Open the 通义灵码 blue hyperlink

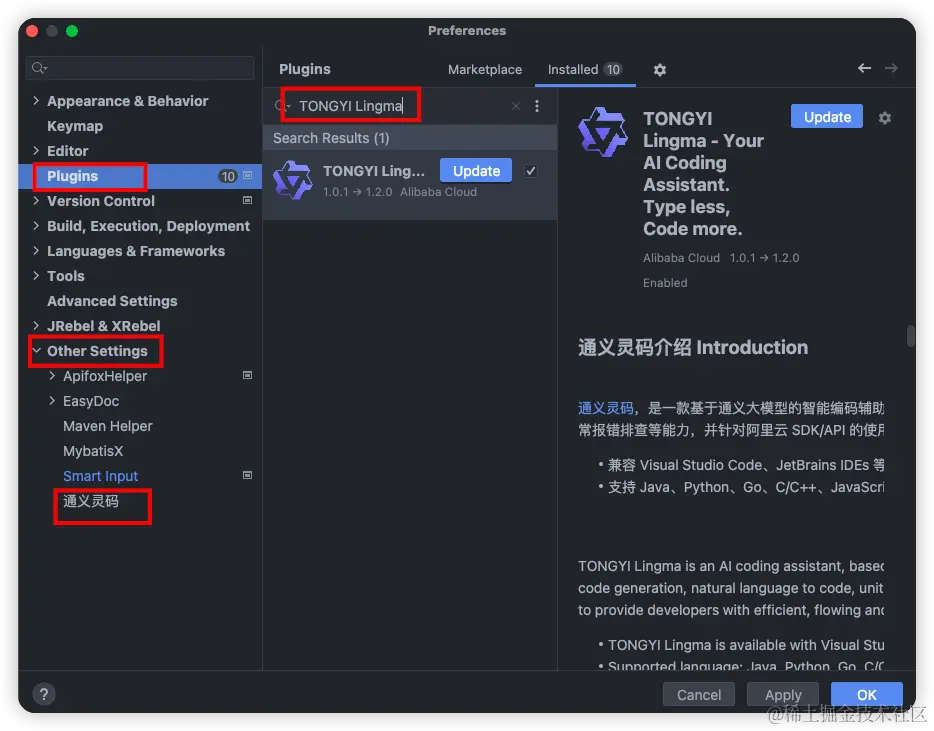coord(605,408)
